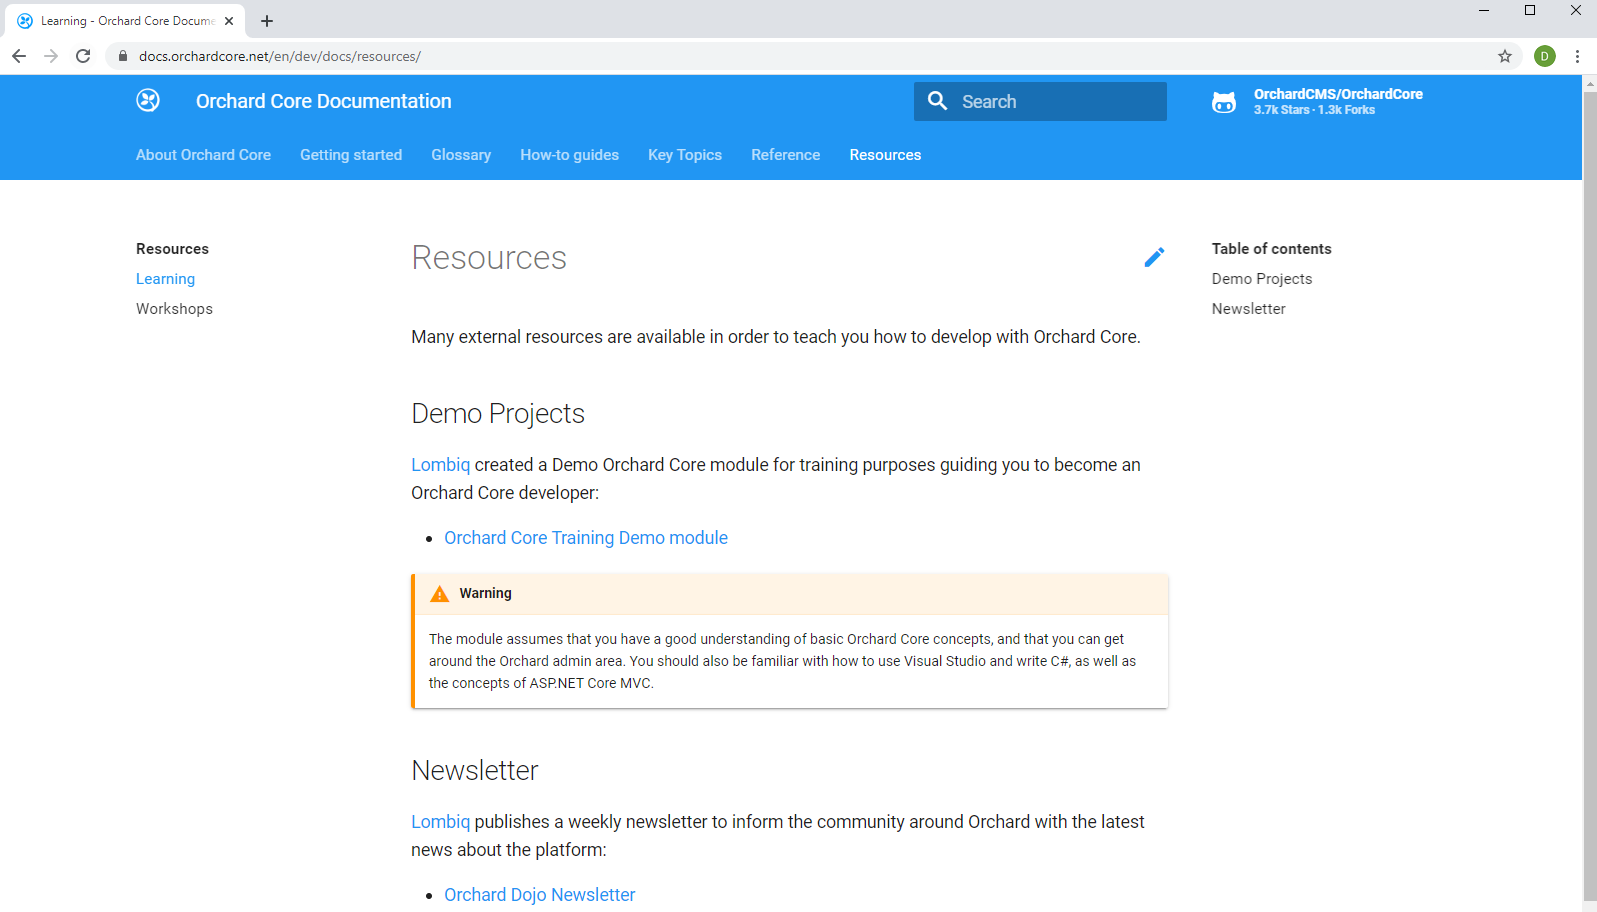View site info lock icon
The width and height of the screenshot is (1597, 912).
[x=123, y=56]
